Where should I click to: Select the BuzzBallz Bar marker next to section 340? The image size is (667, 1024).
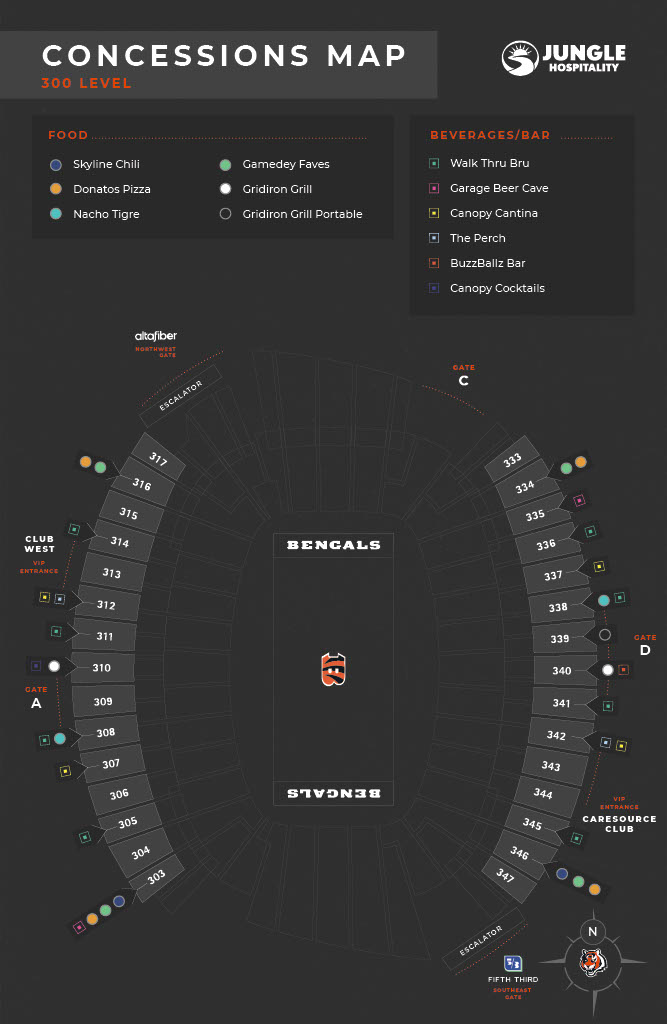(623, 669)
